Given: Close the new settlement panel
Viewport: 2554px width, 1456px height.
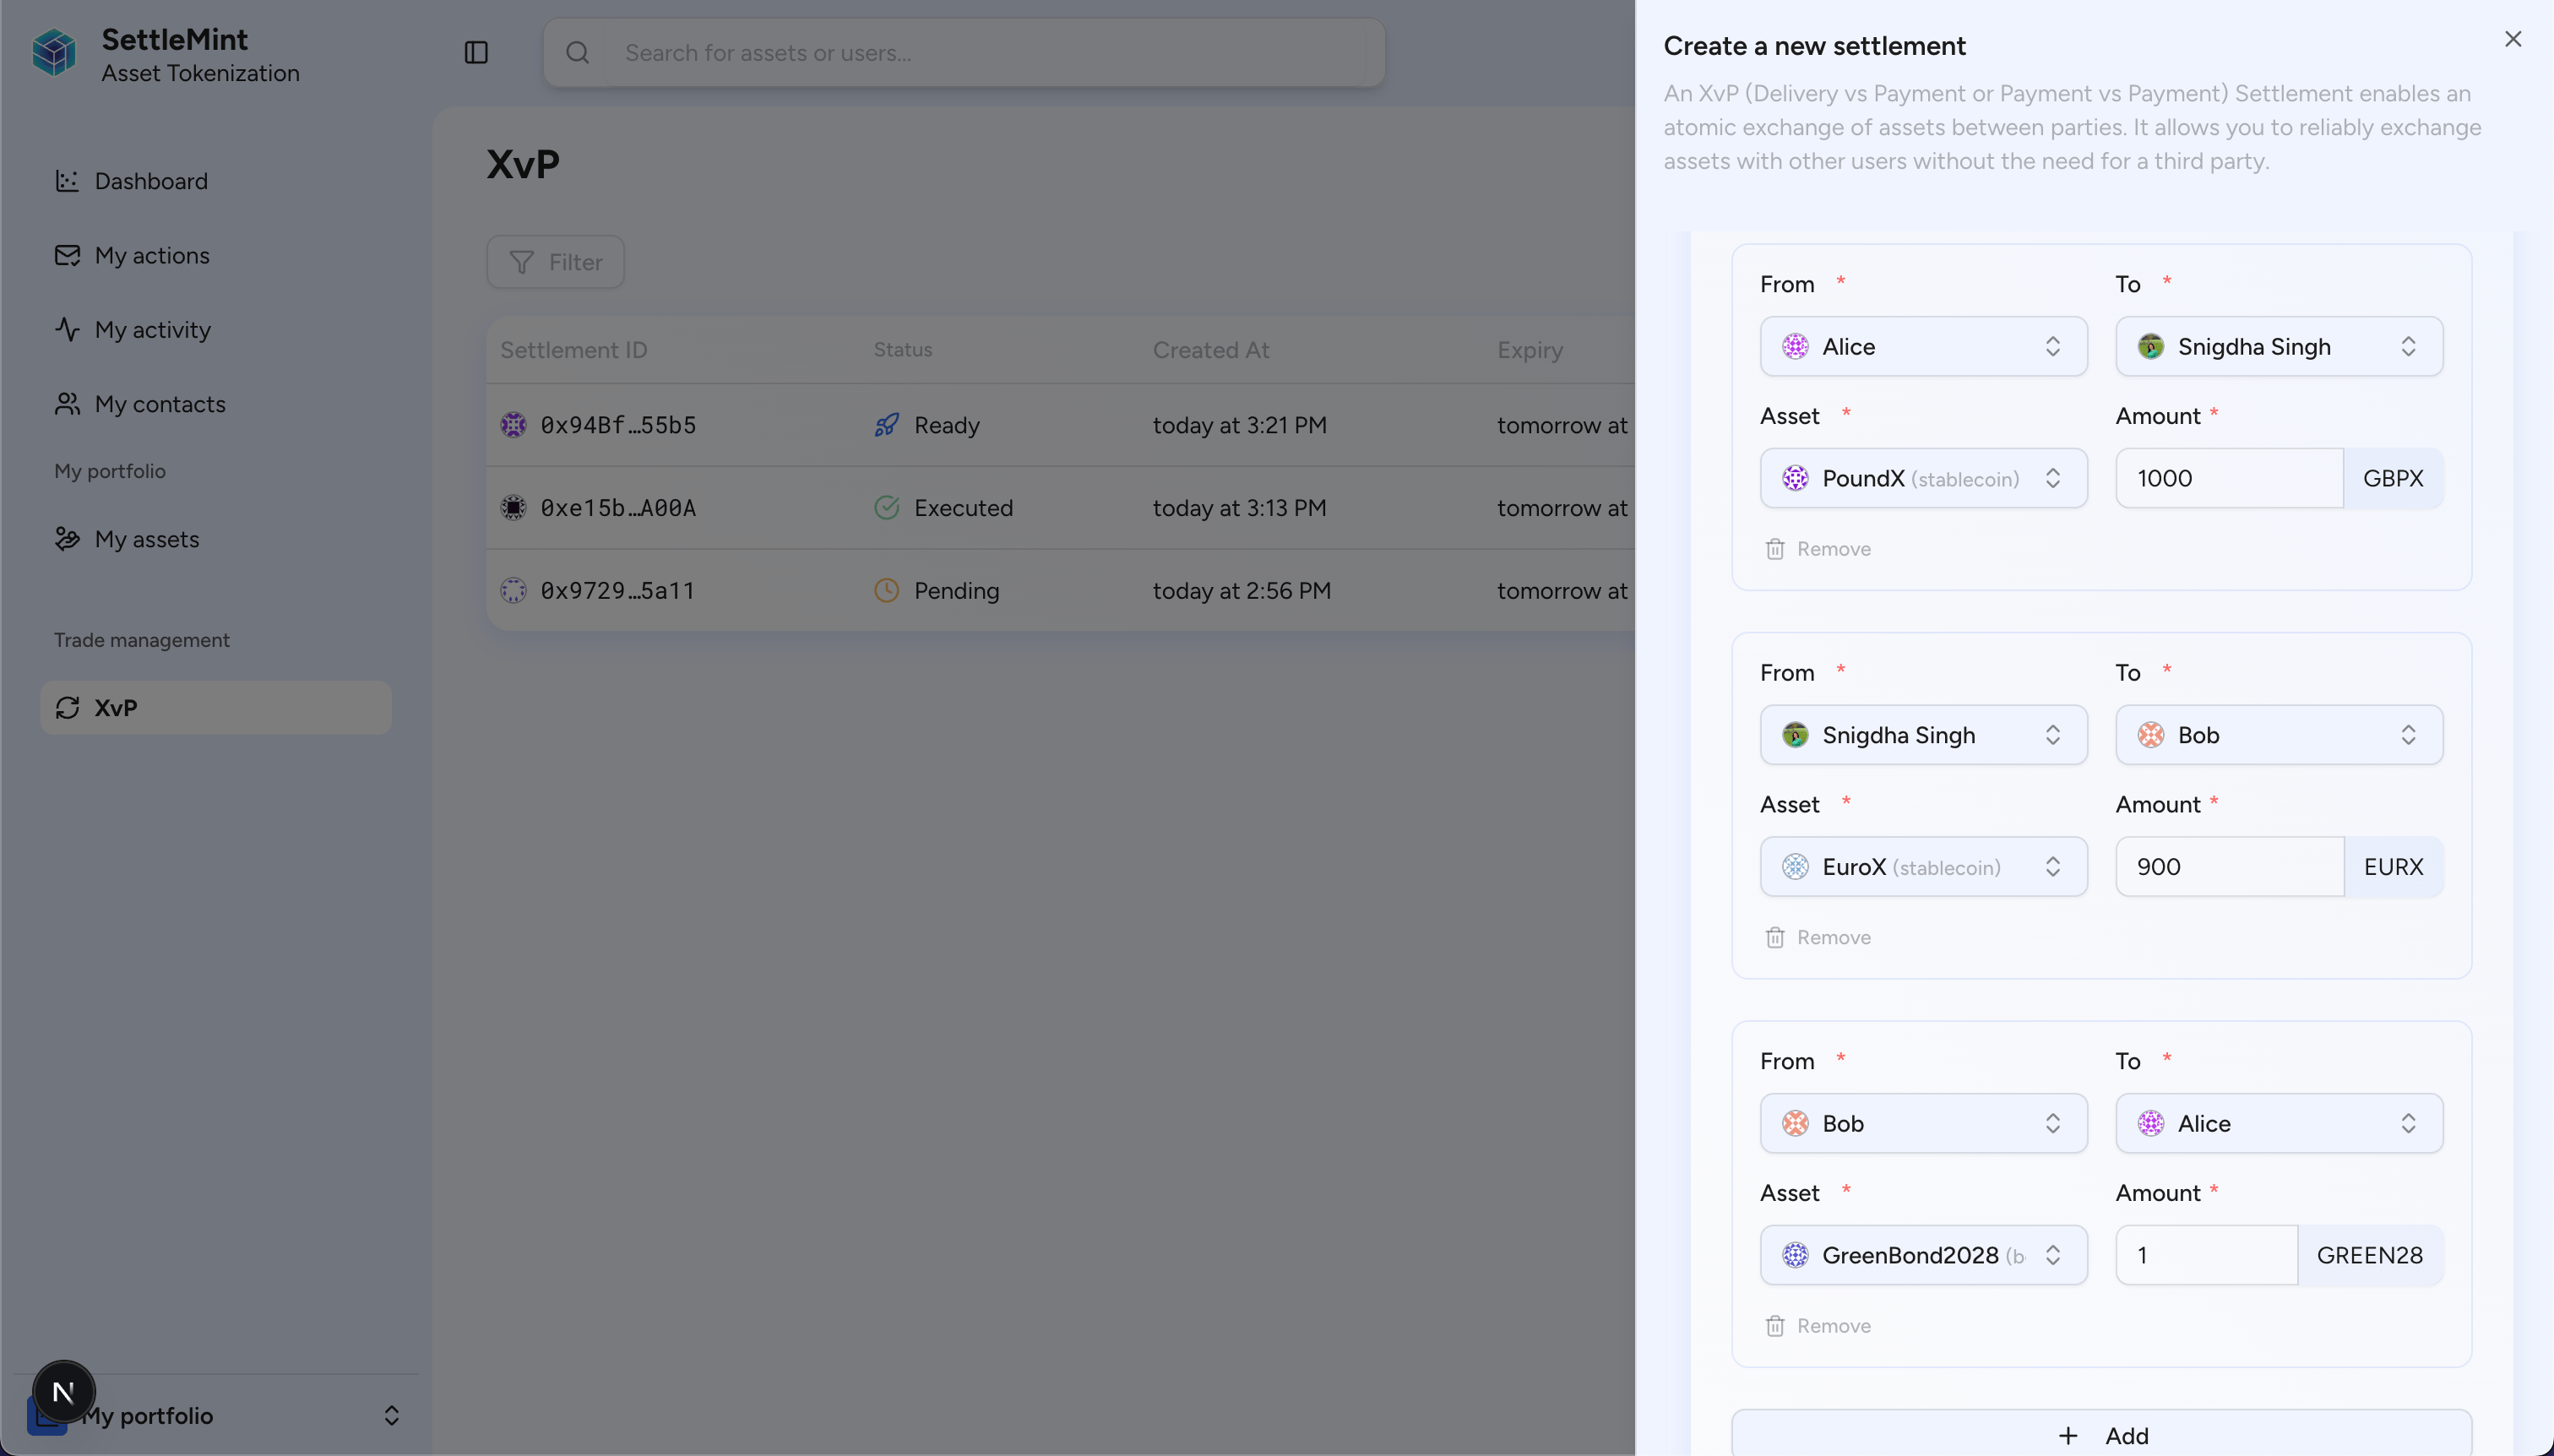Looking at the screenshot, I should (2513, 39).
